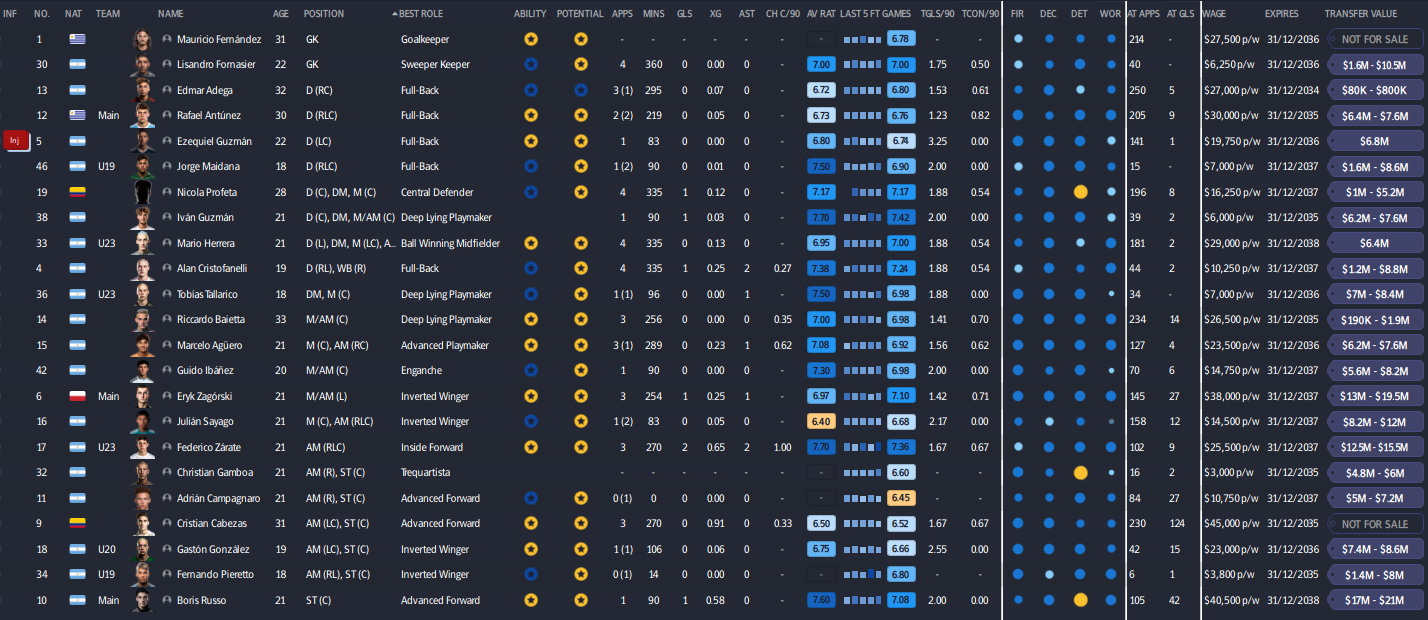Viewport: 1428px width, 620px height.
Task: Click the ability star for Federico Zárate
Action: (531, 447)
